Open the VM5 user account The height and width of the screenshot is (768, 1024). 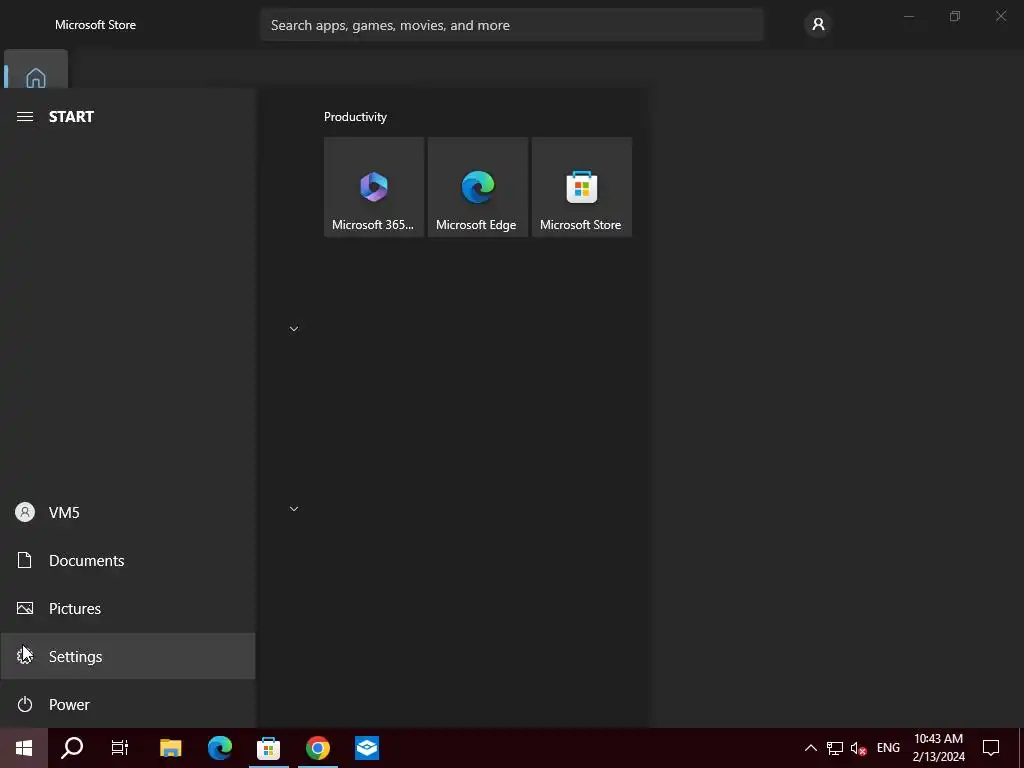coord(128,513)
